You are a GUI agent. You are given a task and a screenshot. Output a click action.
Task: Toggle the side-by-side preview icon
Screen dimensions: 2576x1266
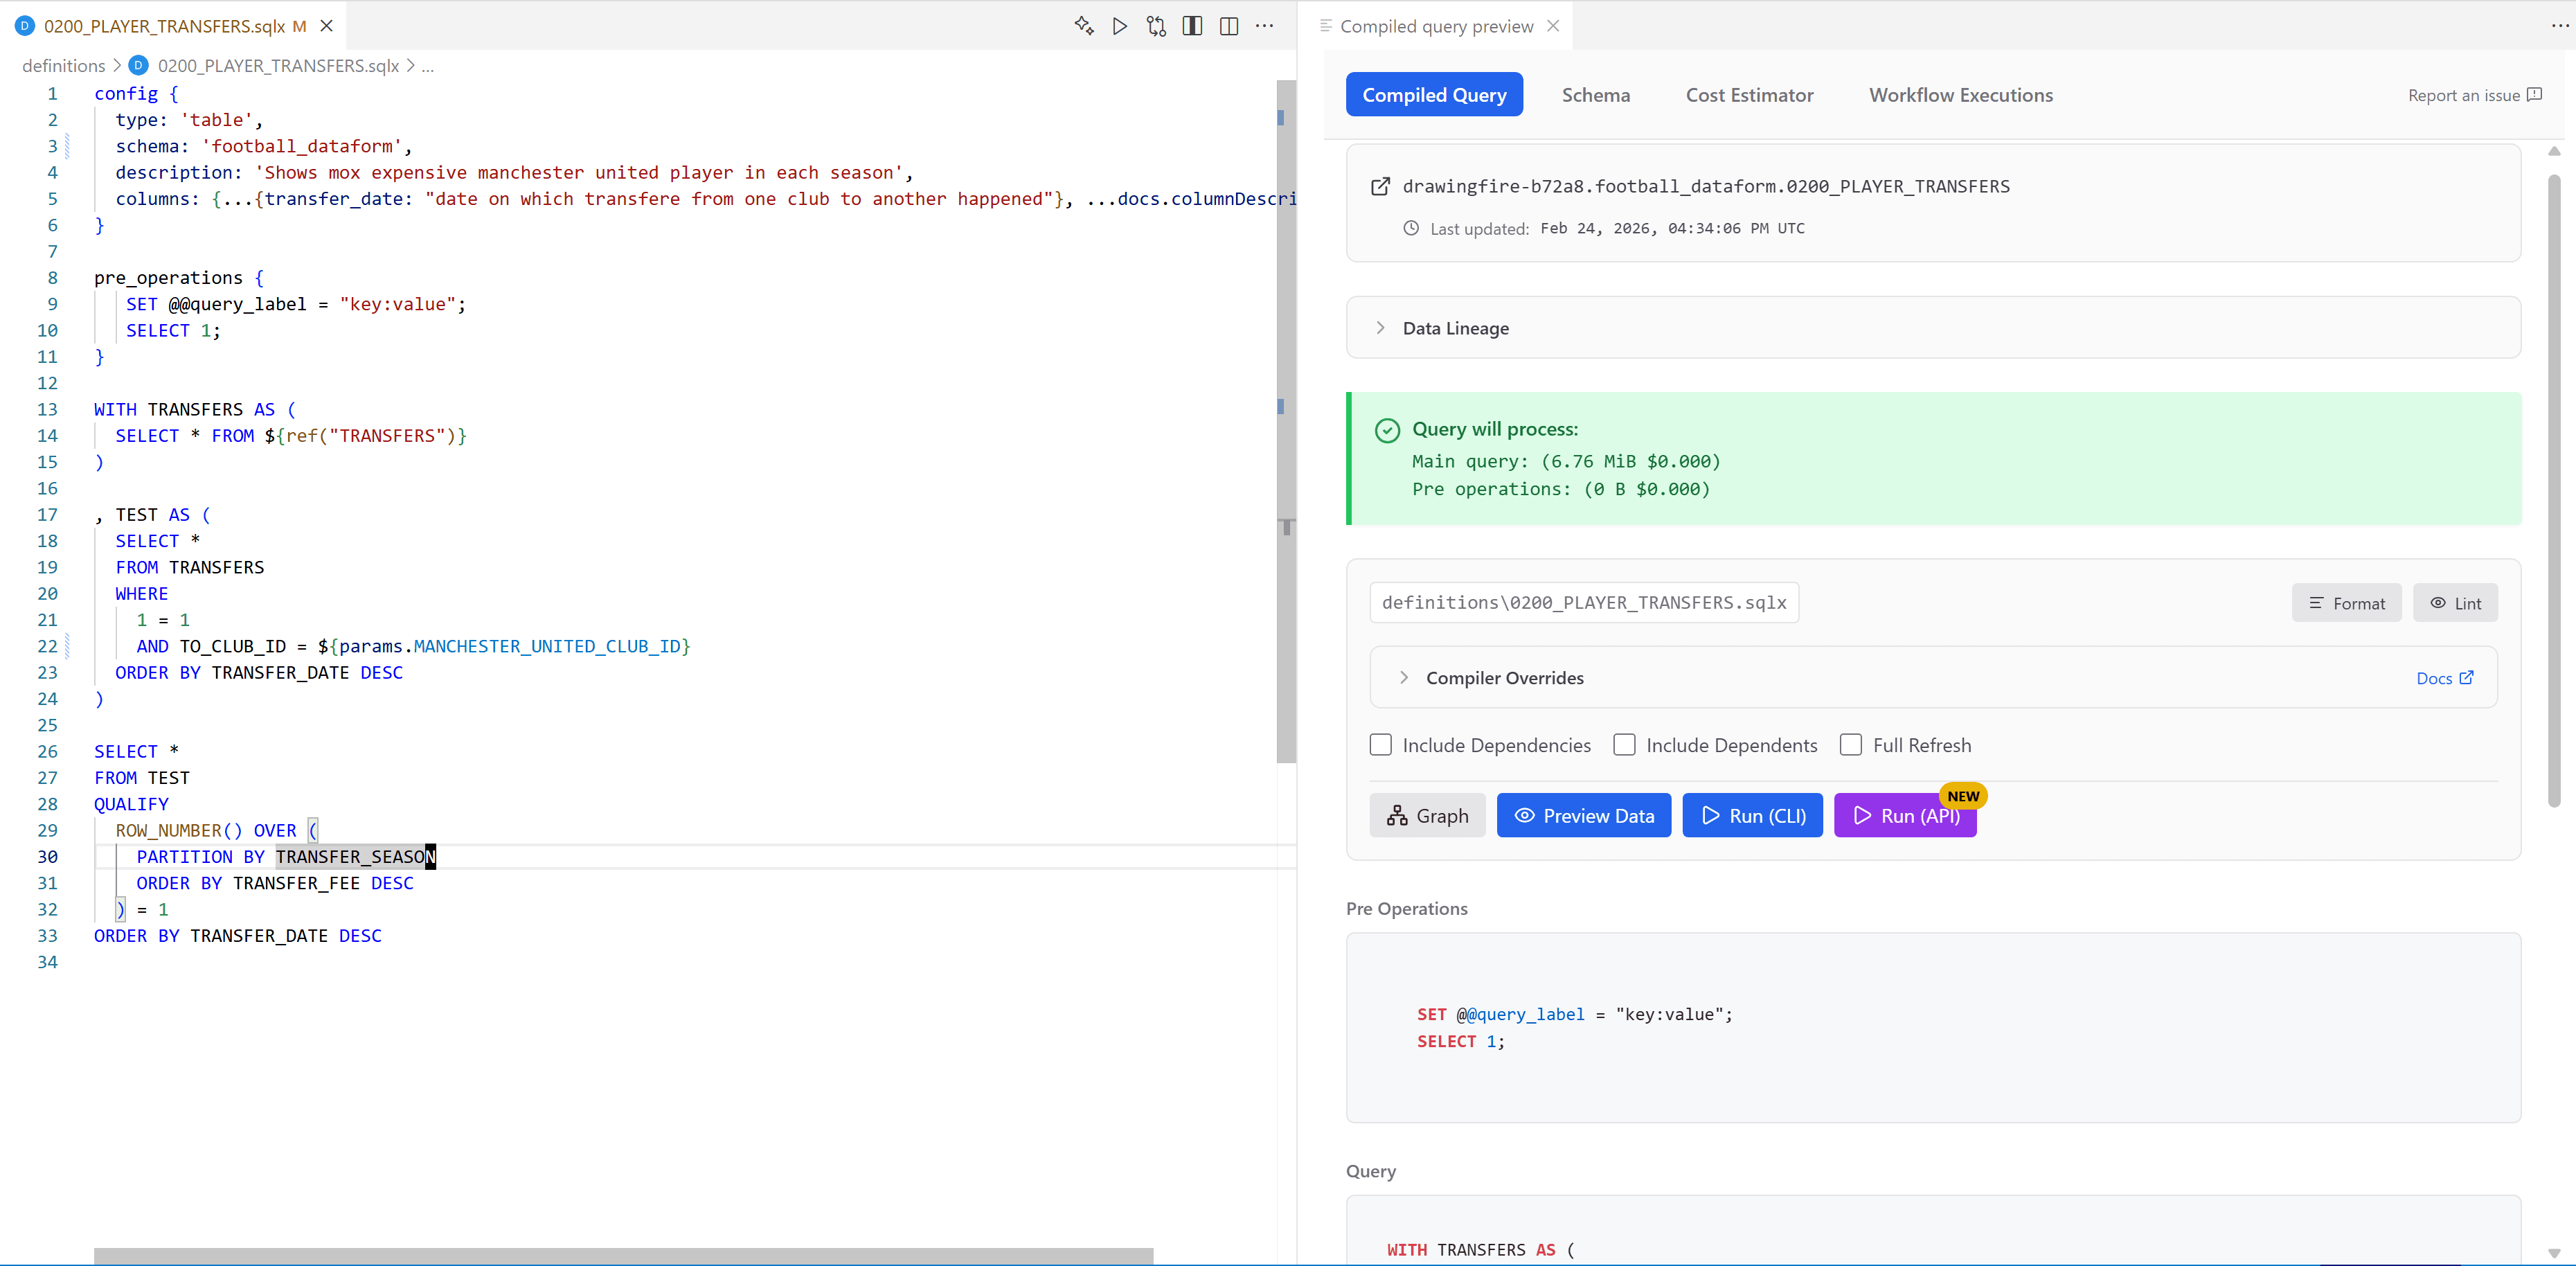[x=1192, y=26]
